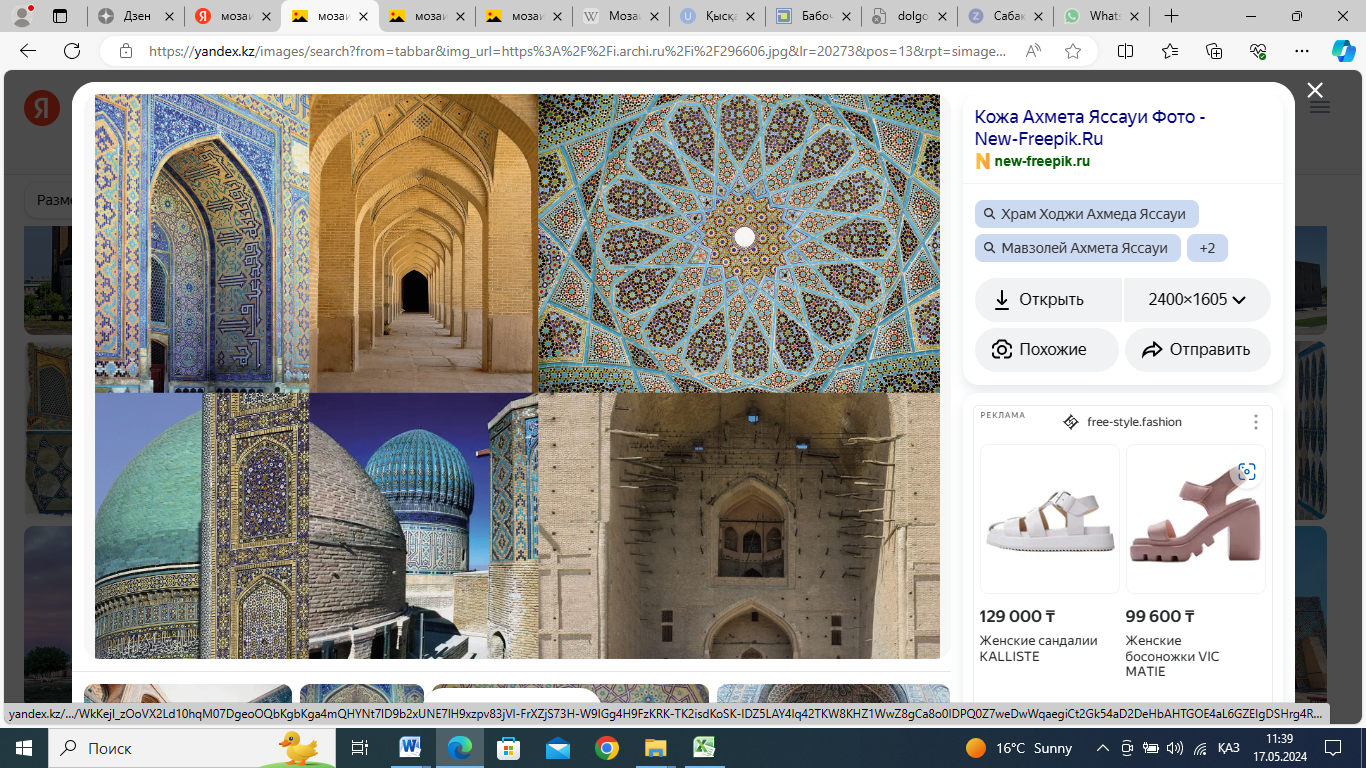Open Microsoft Word from the taskbar

tap(410, 748)
